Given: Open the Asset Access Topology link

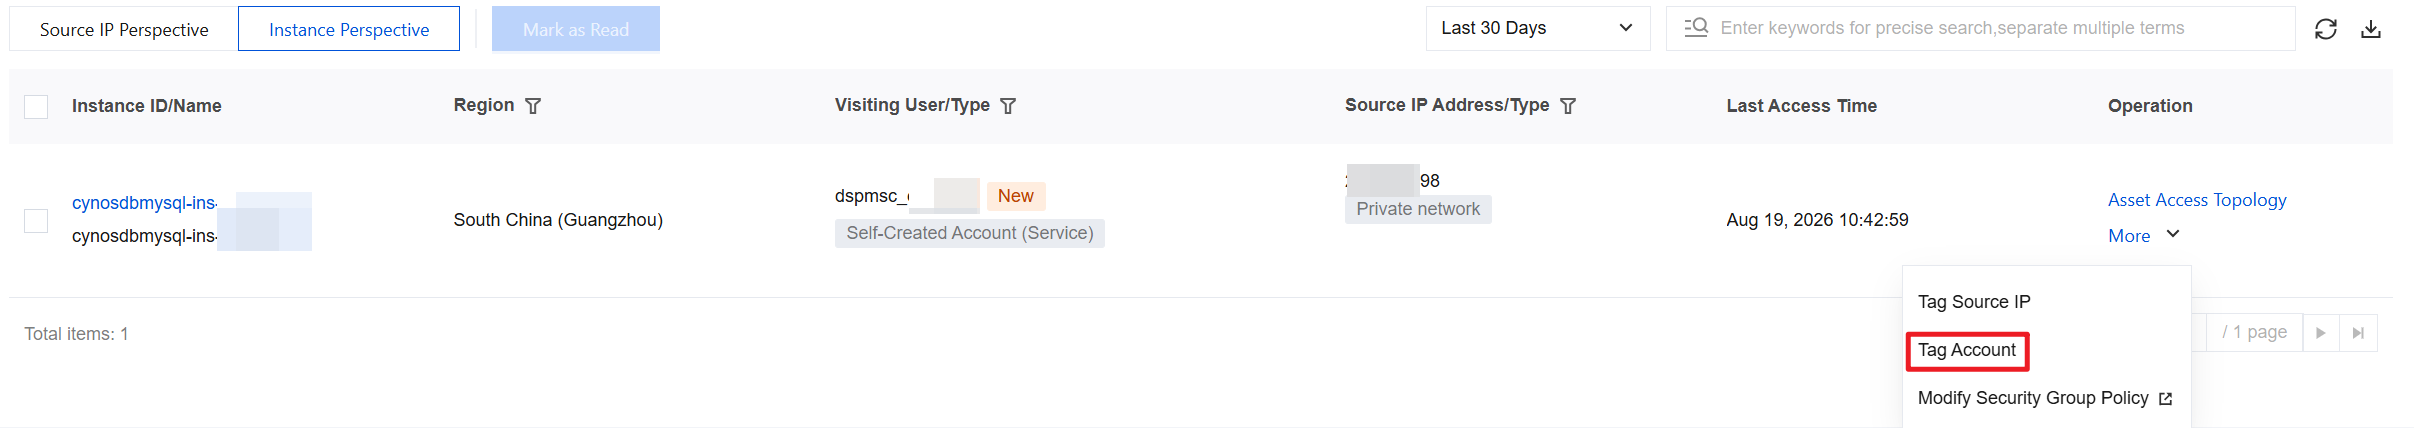Looking at the screenshot, I should click(2197, 200).
